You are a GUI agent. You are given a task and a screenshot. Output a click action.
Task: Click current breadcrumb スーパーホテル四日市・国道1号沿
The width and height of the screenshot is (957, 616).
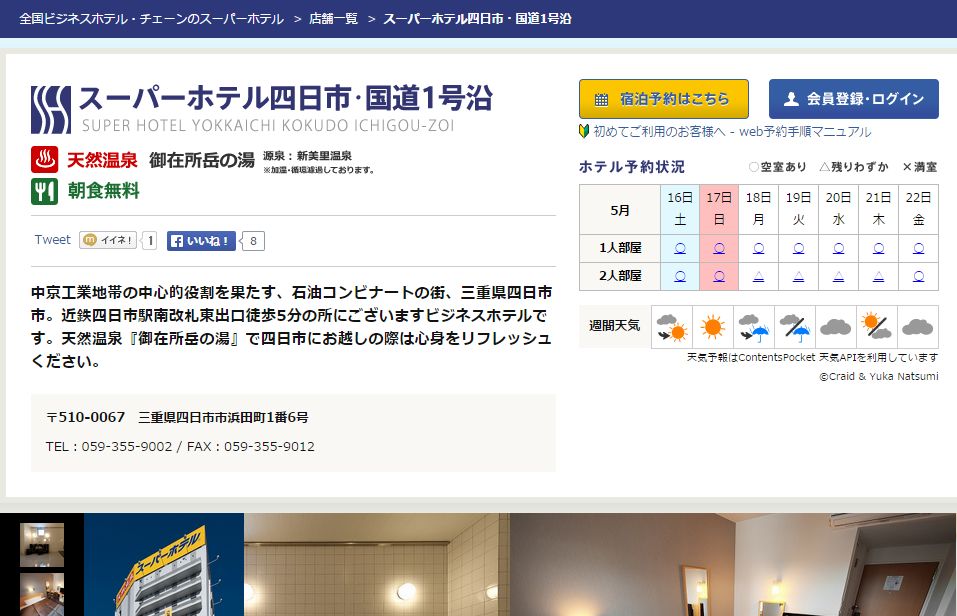coord(477,19)
